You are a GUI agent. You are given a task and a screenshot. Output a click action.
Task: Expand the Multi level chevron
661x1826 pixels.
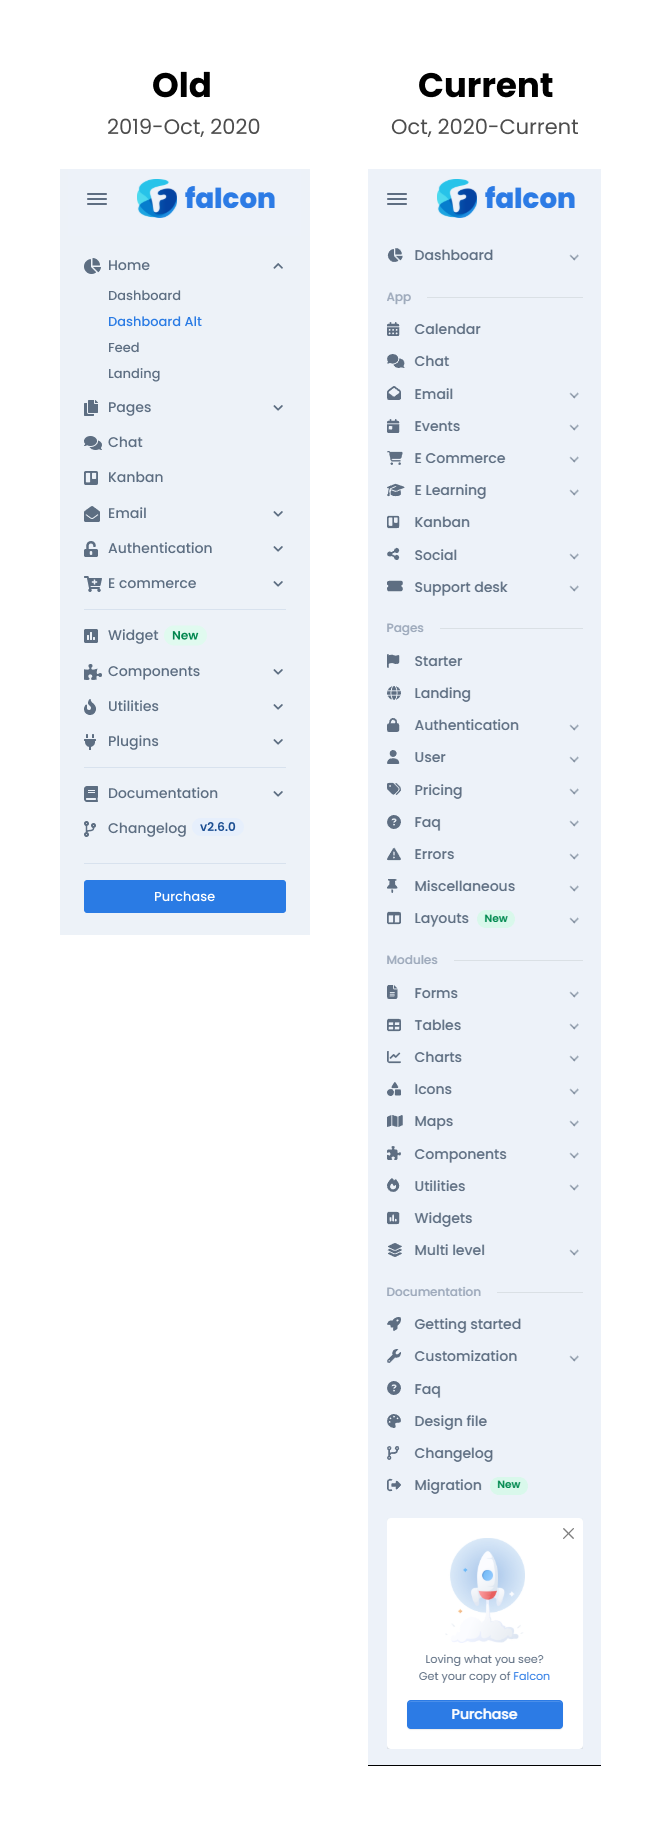tap(574, 1251)
